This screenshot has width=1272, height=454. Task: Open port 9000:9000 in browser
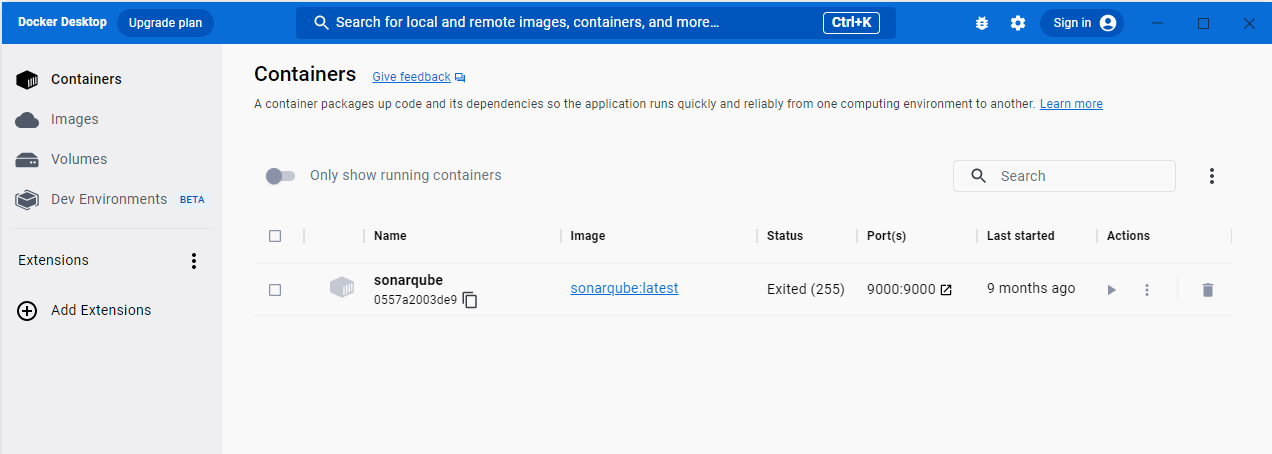(946, 290)
